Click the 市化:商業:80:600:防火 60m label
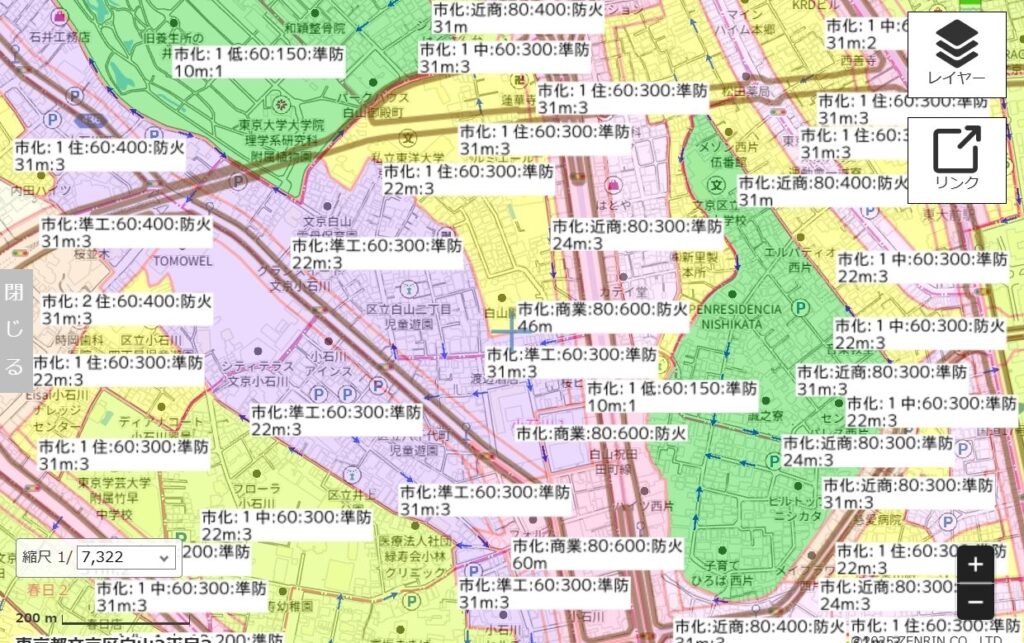 [598, 555]
